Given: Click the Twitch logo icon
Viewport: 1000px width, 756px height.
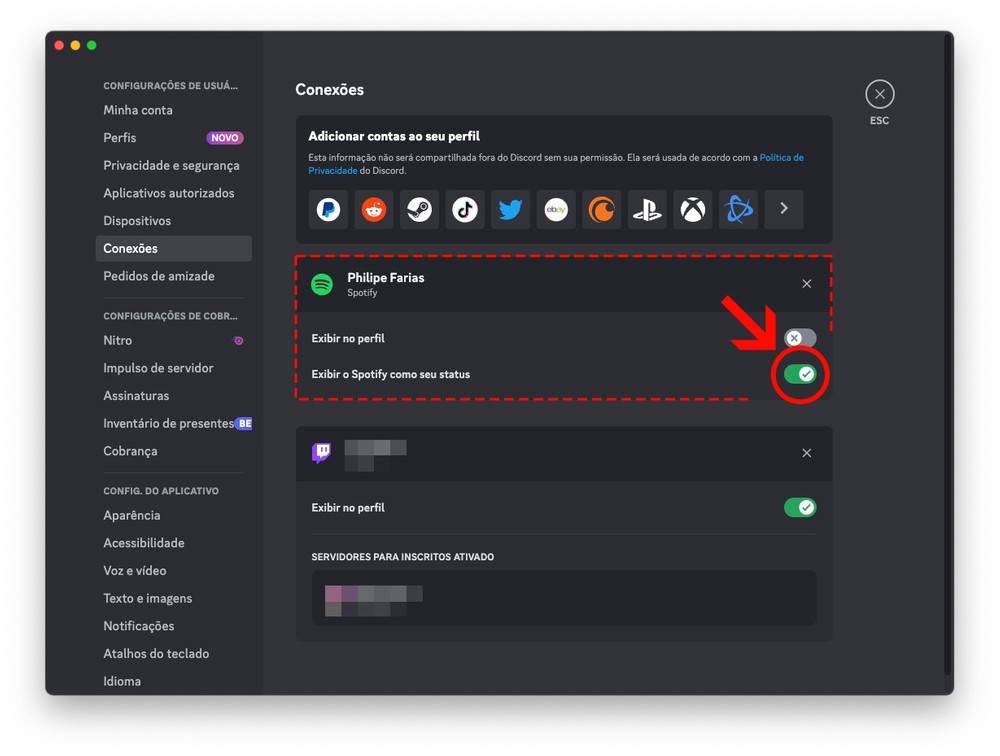Looking at the screenshot, I should pos(321,453).
